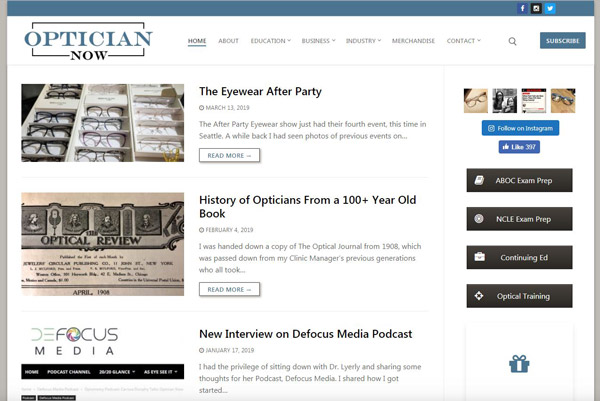Screen dimensions: 600x401
Task: Open The Eyewear After Party article title
Action: tap(260, 91)
